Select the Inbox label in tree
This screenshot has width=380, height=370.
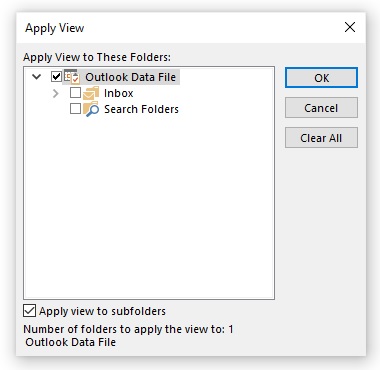pyautogui.click(x=118, y=93)
